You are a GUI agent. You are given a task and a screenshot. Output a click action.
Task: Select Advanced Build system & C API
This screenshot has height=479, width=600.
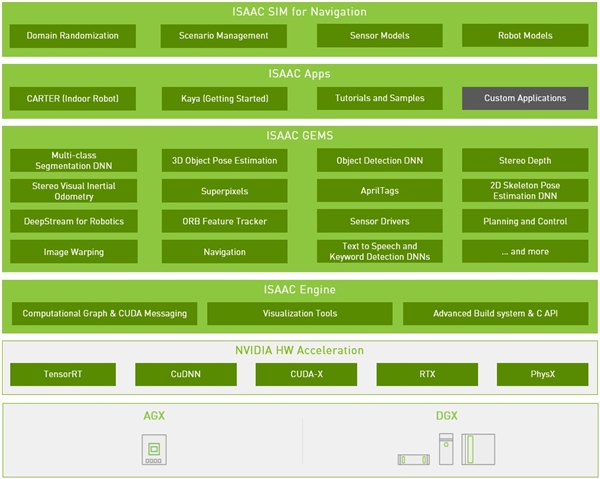tap(496, 314)
